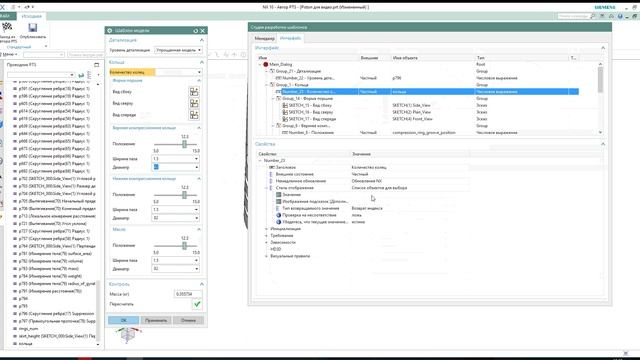Close the model template dialog
The width and height of the screenshot is (640, 360).
pyautogui.click(x=202, y=31)
